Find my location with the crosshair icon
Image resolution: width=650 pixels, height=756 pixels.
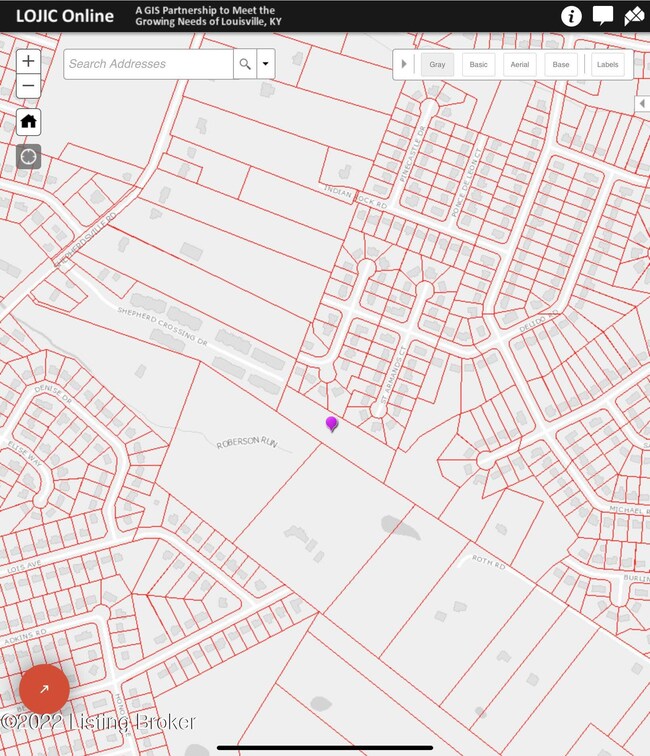pyautogui.click(x=28, y=157)
